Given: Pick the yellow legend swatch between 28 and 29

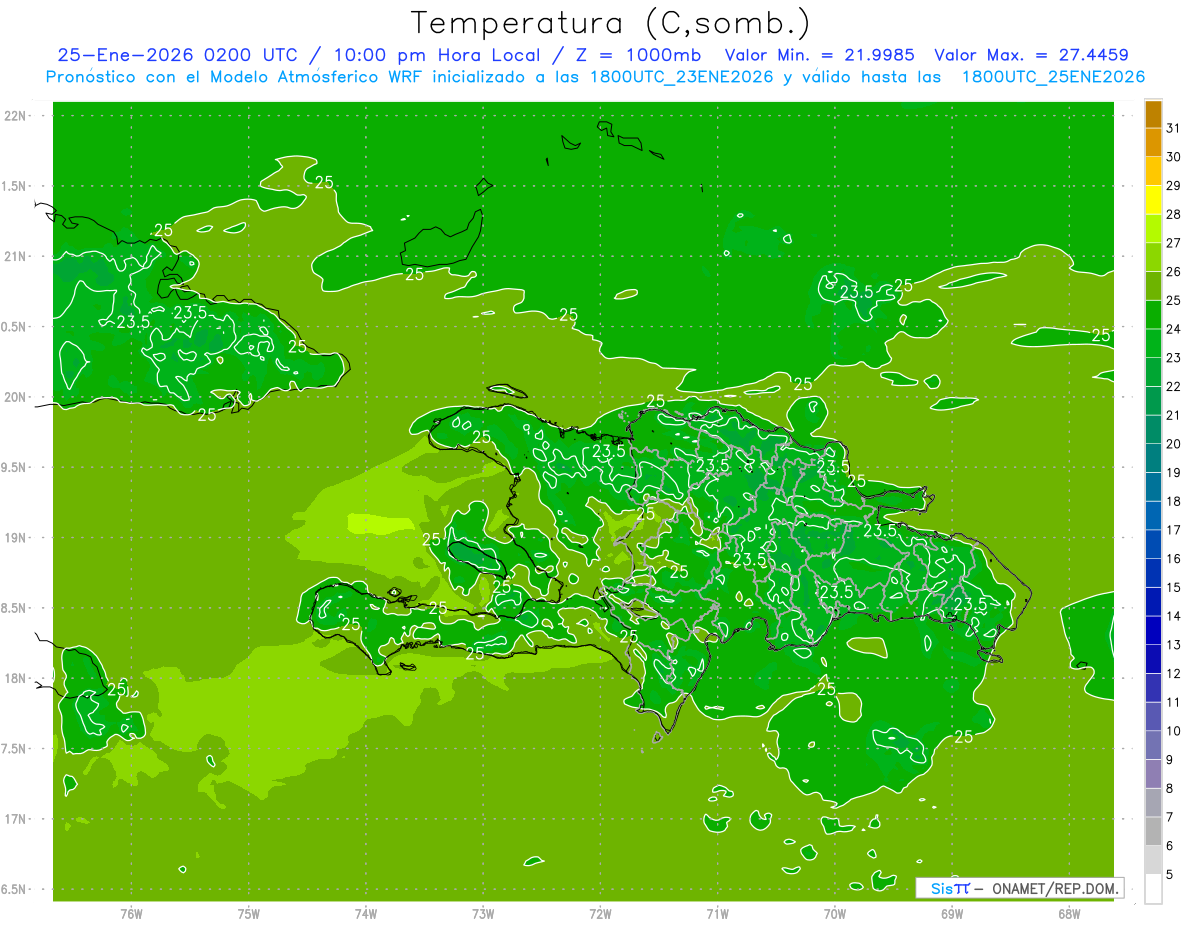Looking at the screenshot, I should (1154, 200).
